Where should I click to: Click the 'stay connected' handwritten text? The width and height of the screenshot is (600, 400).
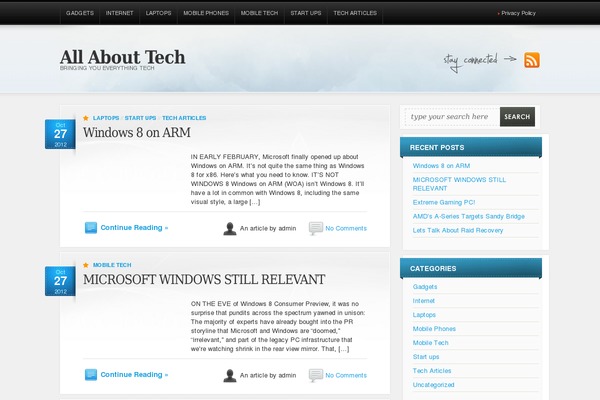click(471, 62)
